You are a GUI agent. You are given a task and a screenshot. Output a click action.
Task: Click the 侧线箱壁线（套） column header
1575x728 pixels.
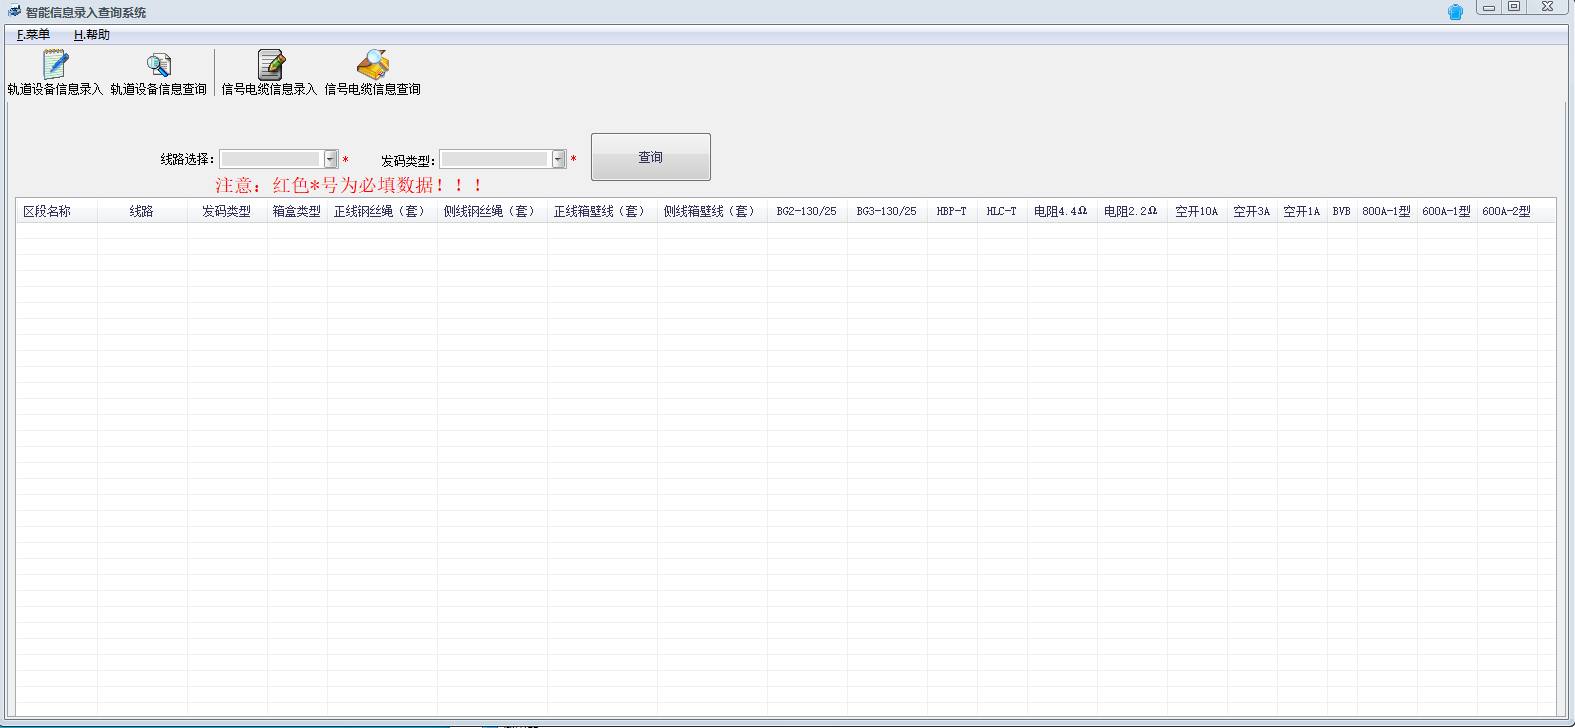coord(712,211)
